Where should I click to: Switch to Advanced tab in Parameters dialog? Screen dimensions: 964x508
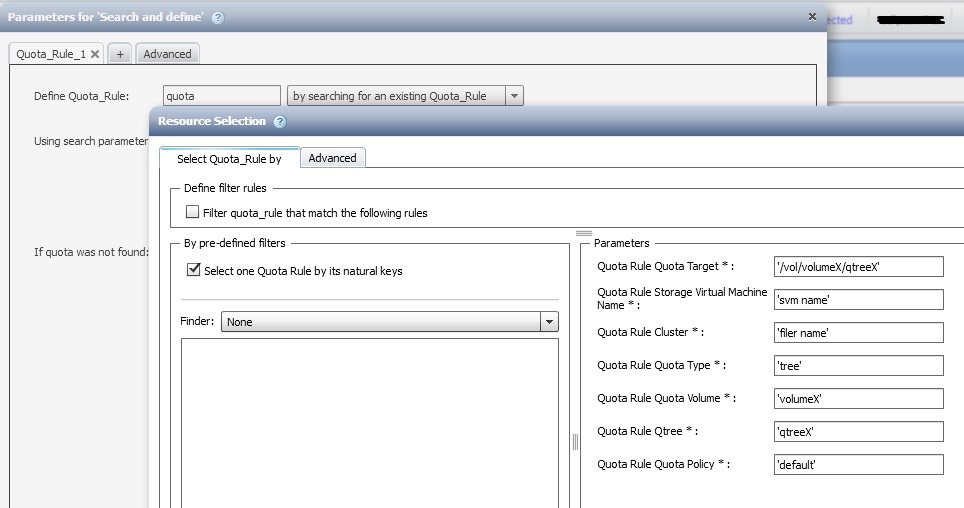coord(167,54)
